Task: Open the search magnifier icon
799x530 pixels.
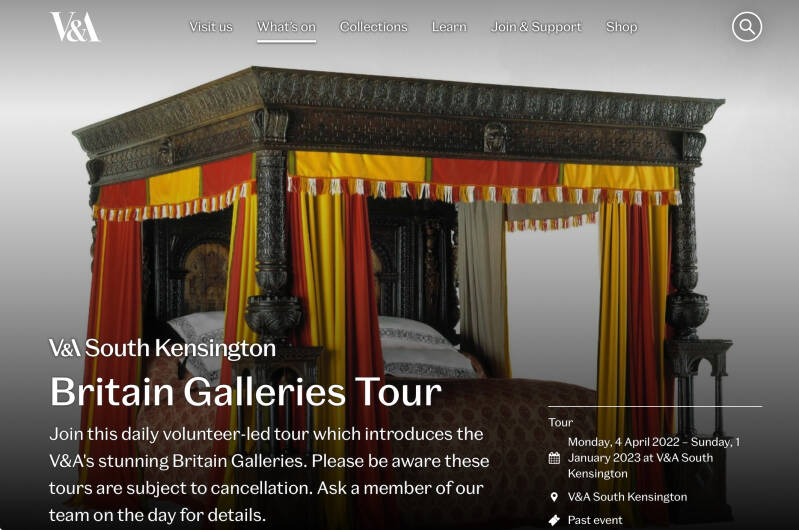Action: point(747,26)
